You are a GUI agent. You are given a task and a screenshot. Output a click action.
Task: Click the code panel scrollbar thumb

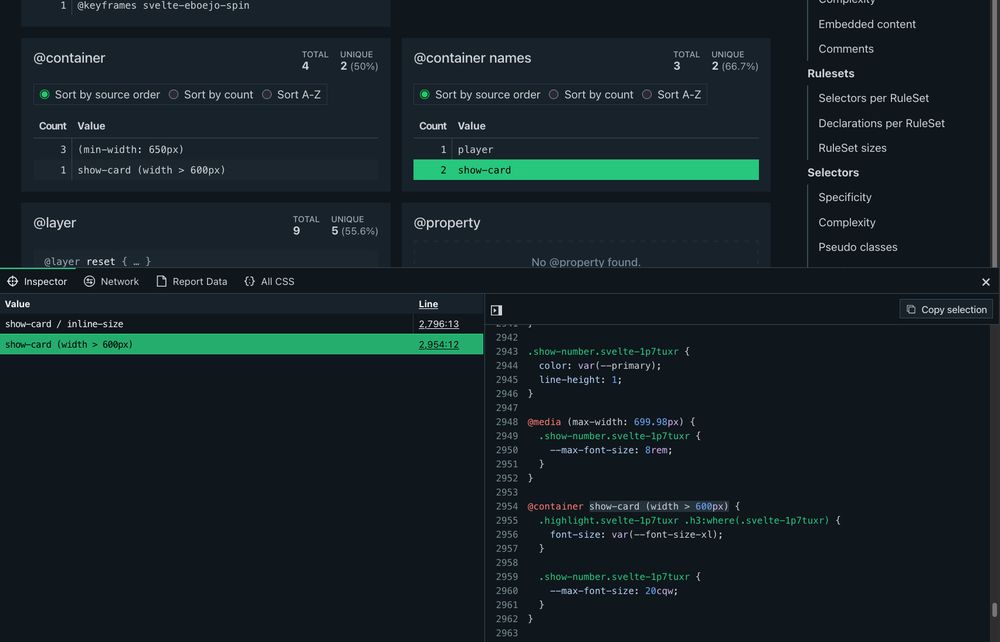point(994,609)
